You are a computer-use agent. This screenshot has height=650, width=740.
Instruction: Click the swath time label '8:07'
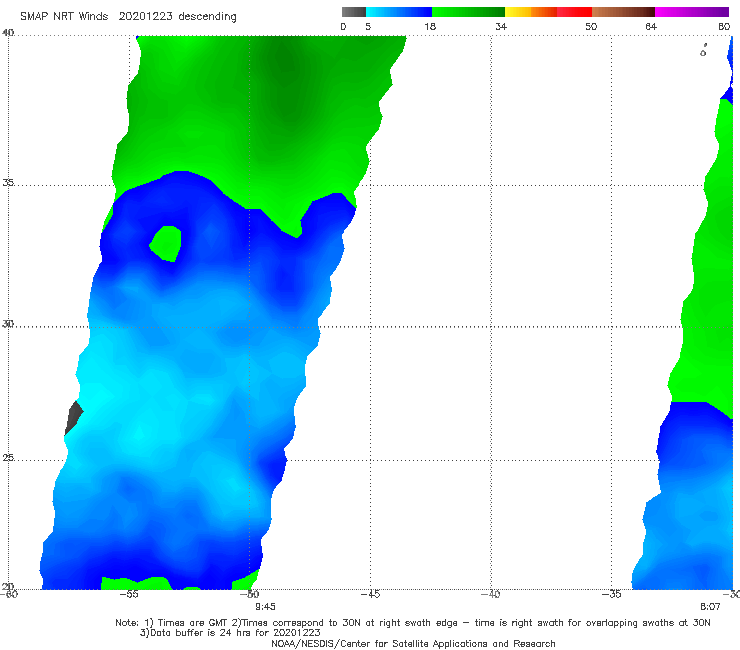(x=710, y=607)
